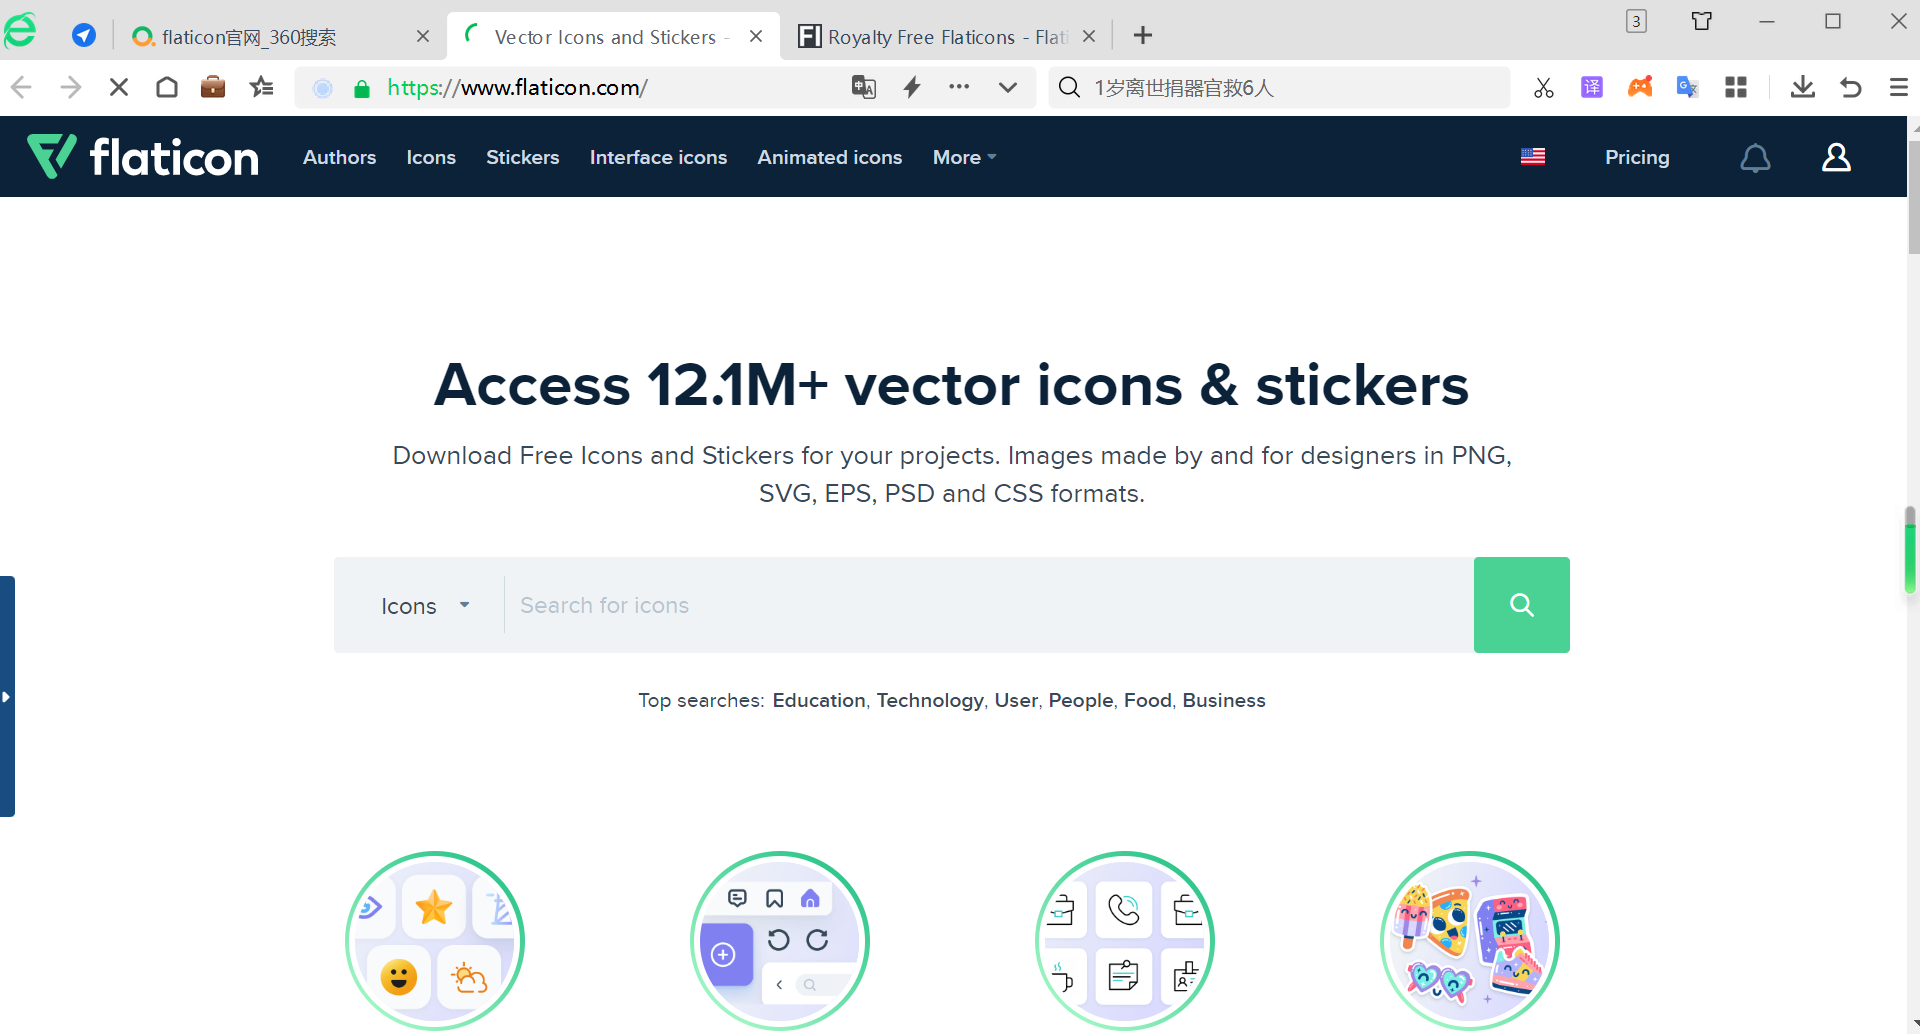Open the favorites star list

[x=262, y=88]
